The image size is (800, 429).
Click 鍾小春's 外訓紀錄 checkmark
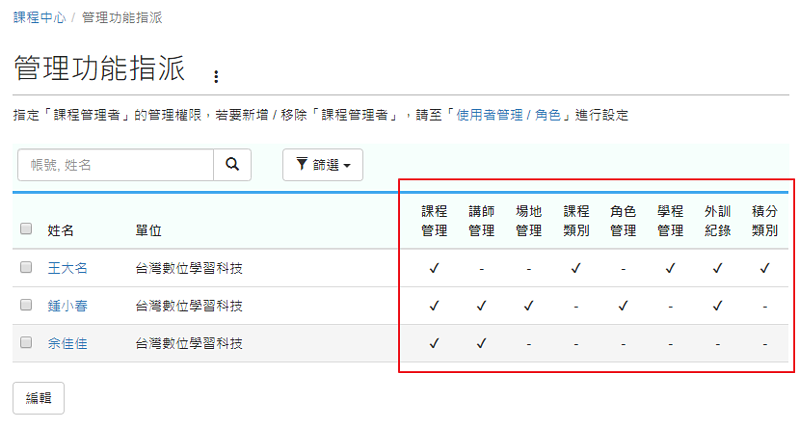pyautogui.click(x=717, y=305)
